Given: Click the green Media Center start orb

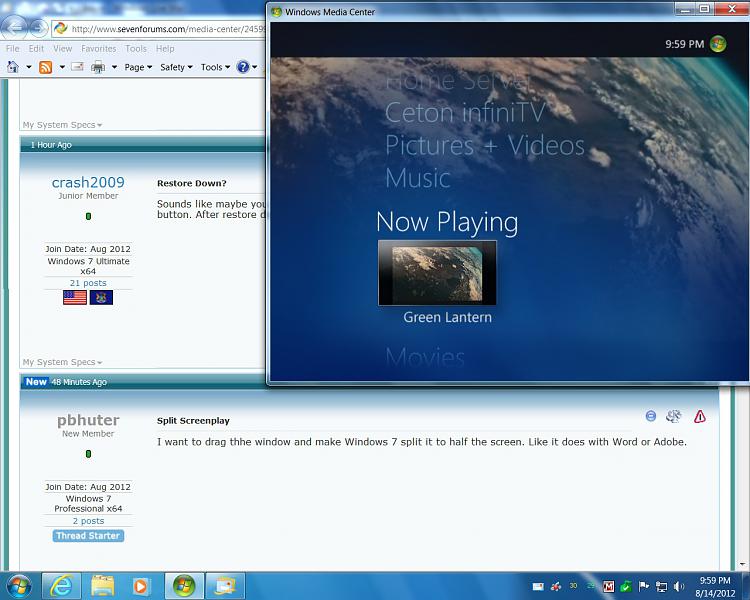Looking at the screenshot, I should click(x=717, y=44).
